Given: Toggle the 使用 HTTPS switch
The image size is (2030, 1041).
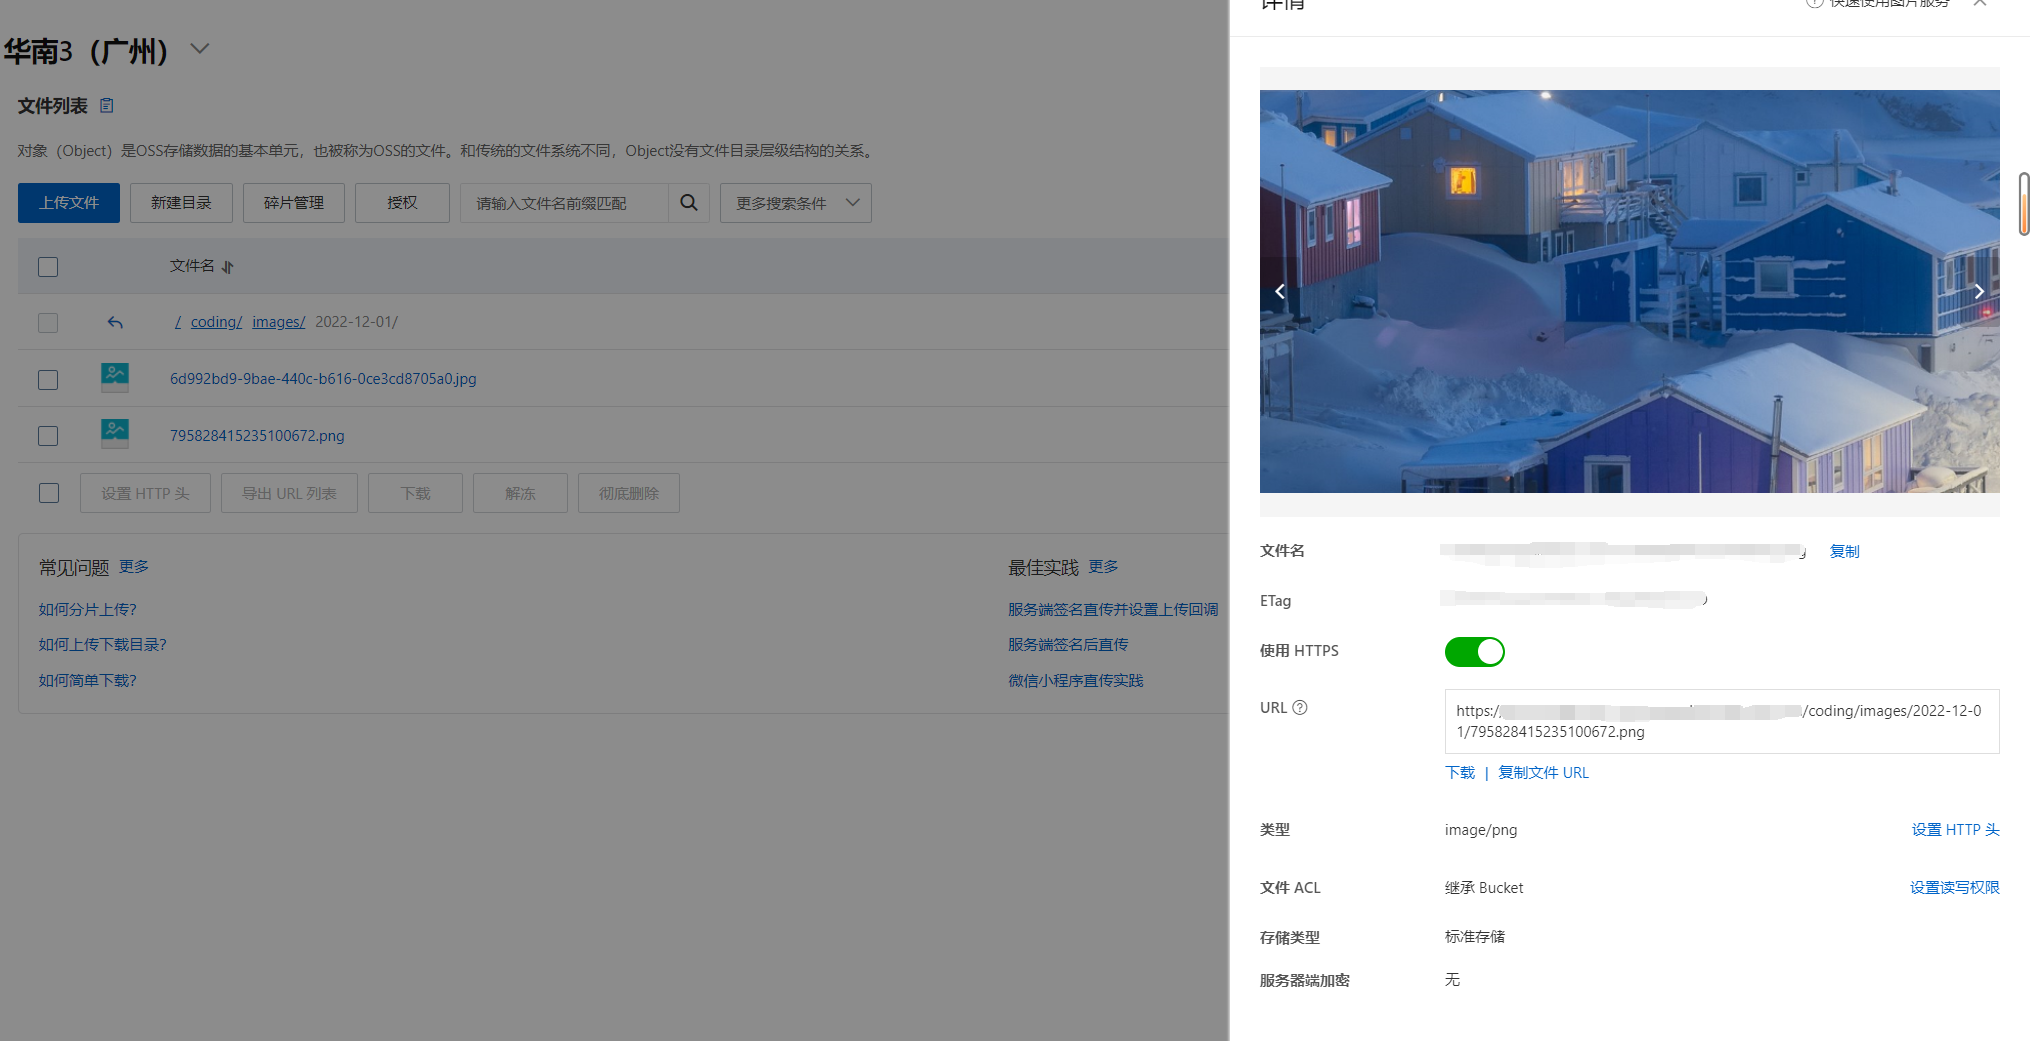Looking at the screenshot, I should coord(1474,652).
